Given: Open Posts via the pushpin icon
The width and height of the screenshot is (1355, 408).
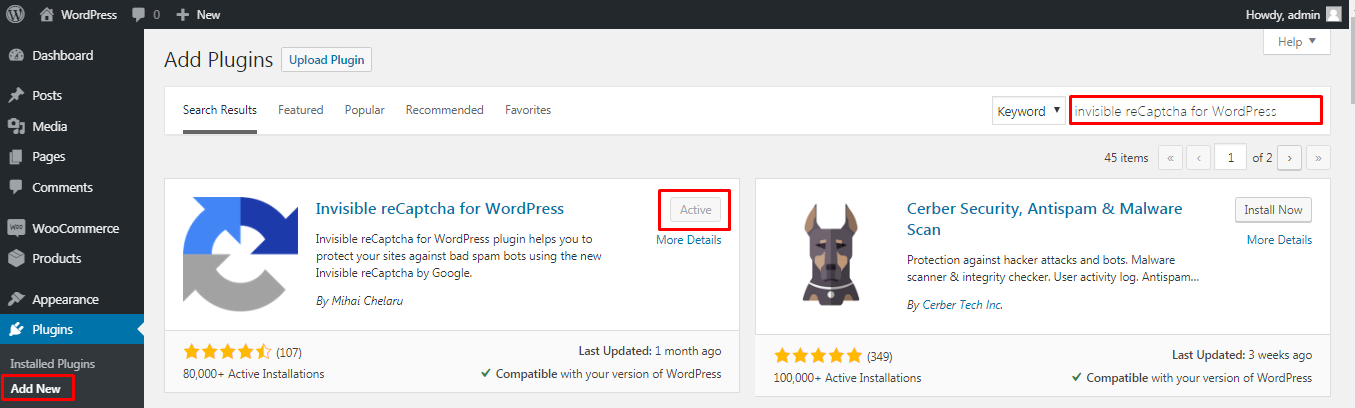Looking at the screenshot, I should tap(16, 96).
